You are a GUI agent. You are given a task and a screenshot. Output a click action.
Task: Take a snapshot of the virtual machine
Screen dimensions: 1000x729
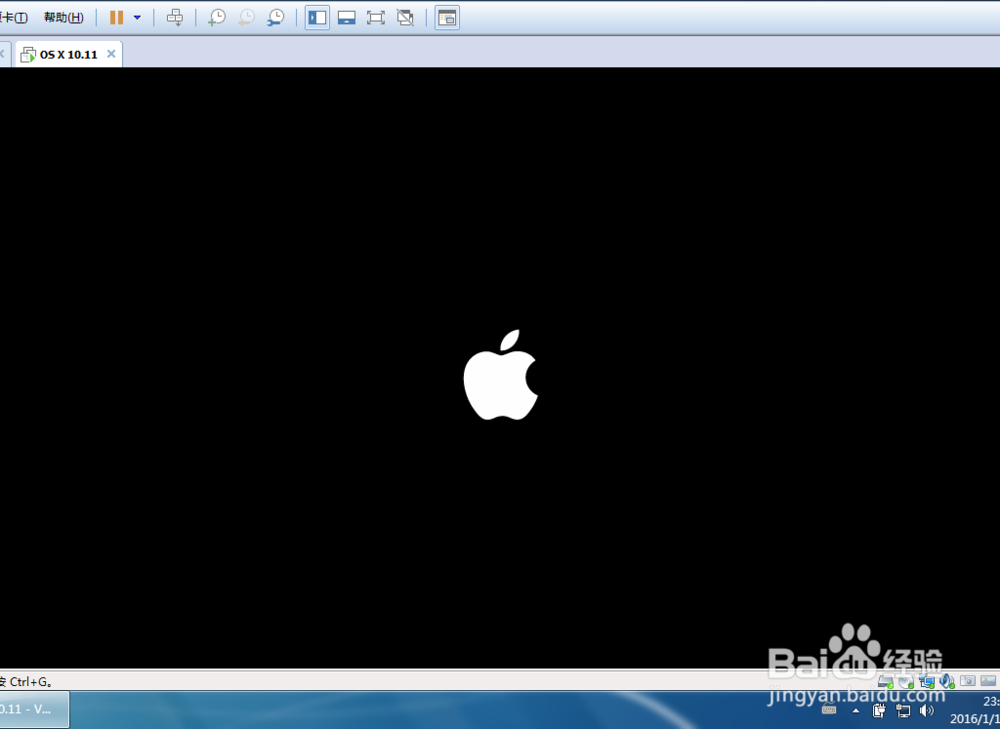tap(217, 17)
